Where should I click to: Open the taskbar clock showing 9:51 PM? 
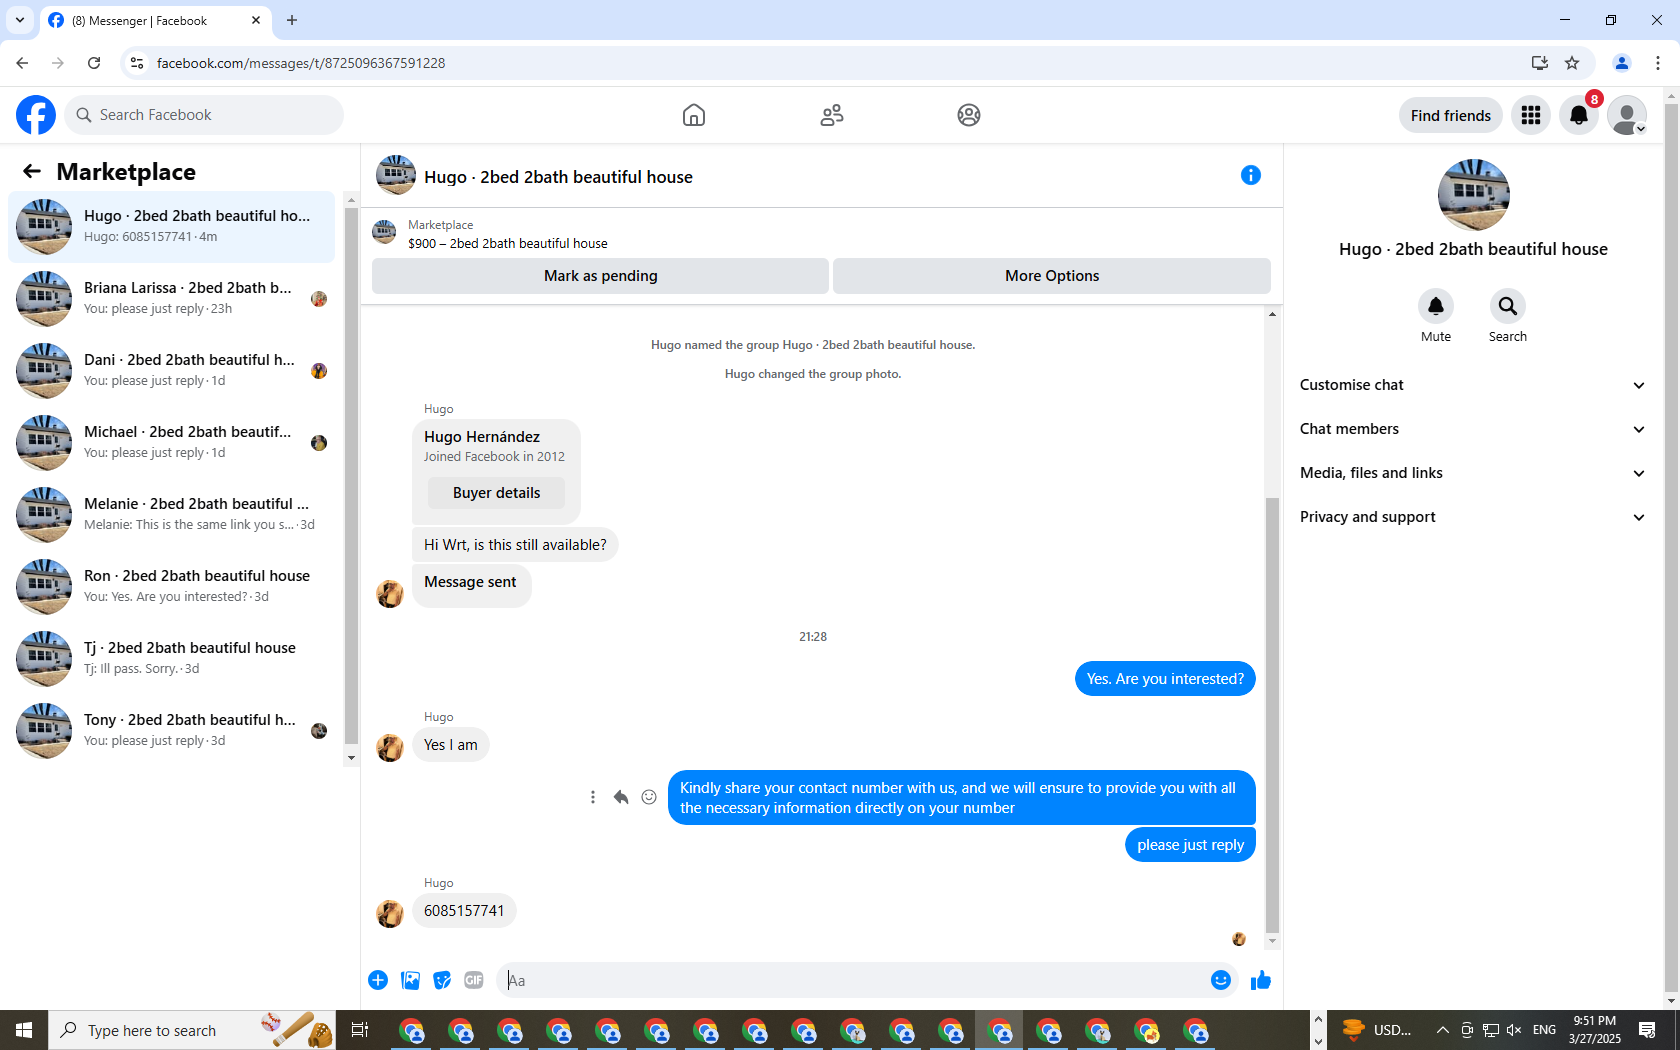click(x=1595, y=1030)
